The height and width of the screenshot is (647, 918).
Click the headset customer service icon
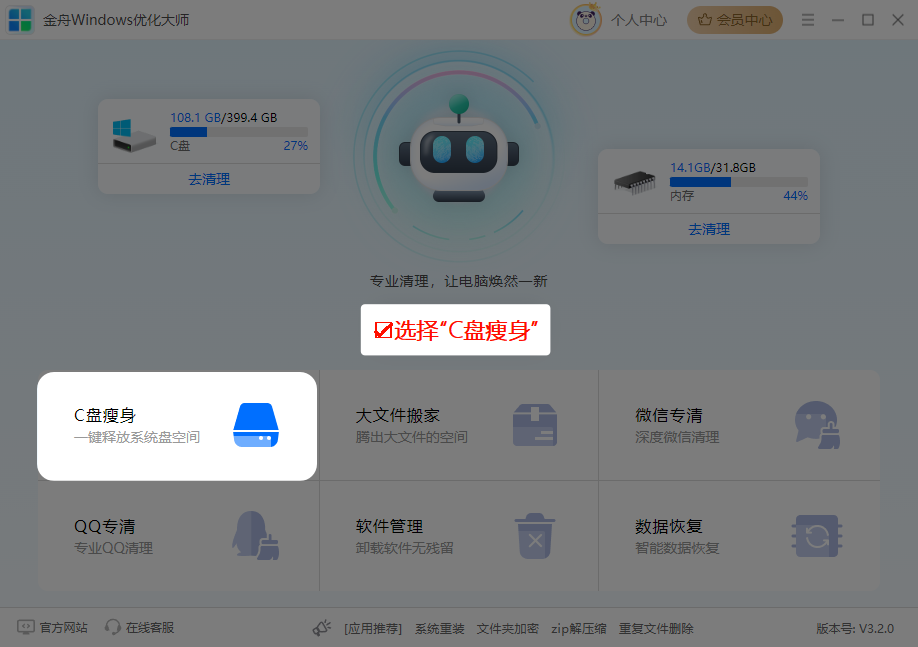112,627
